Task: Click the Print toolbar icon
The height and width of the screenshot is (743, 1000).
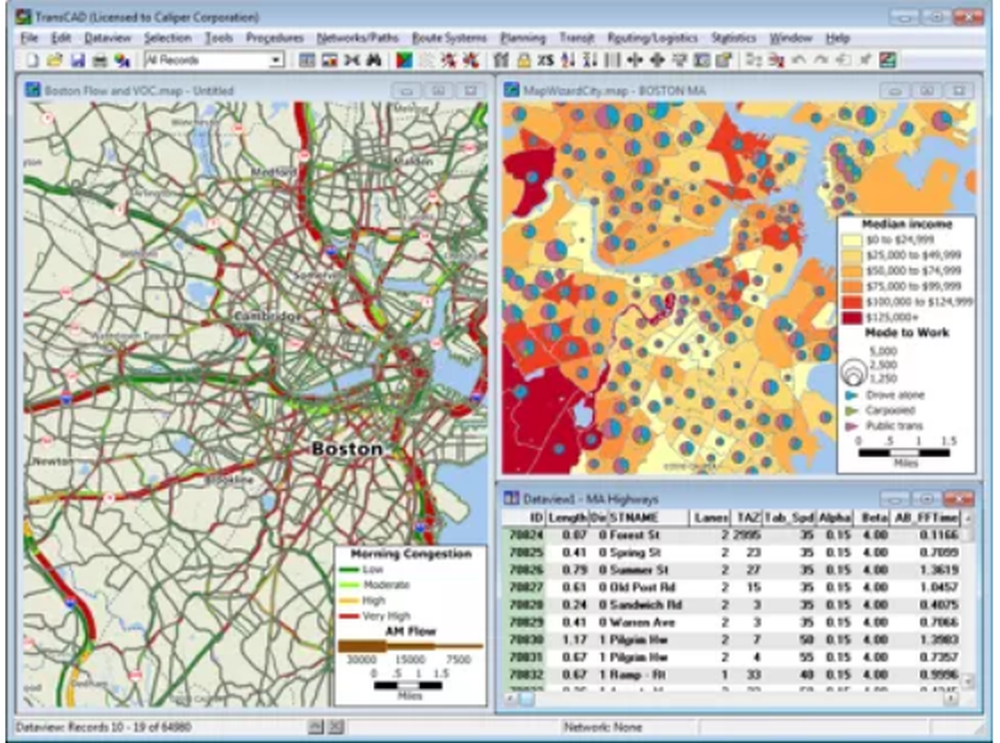Action: coord(100,61)
